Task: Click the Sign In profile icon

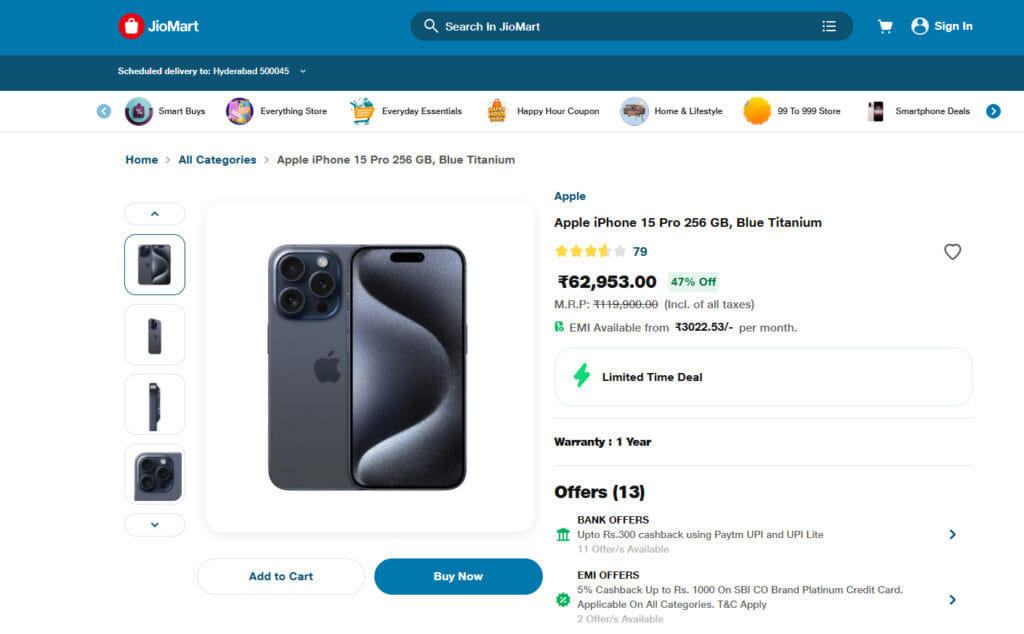Action: click(920, 27)
